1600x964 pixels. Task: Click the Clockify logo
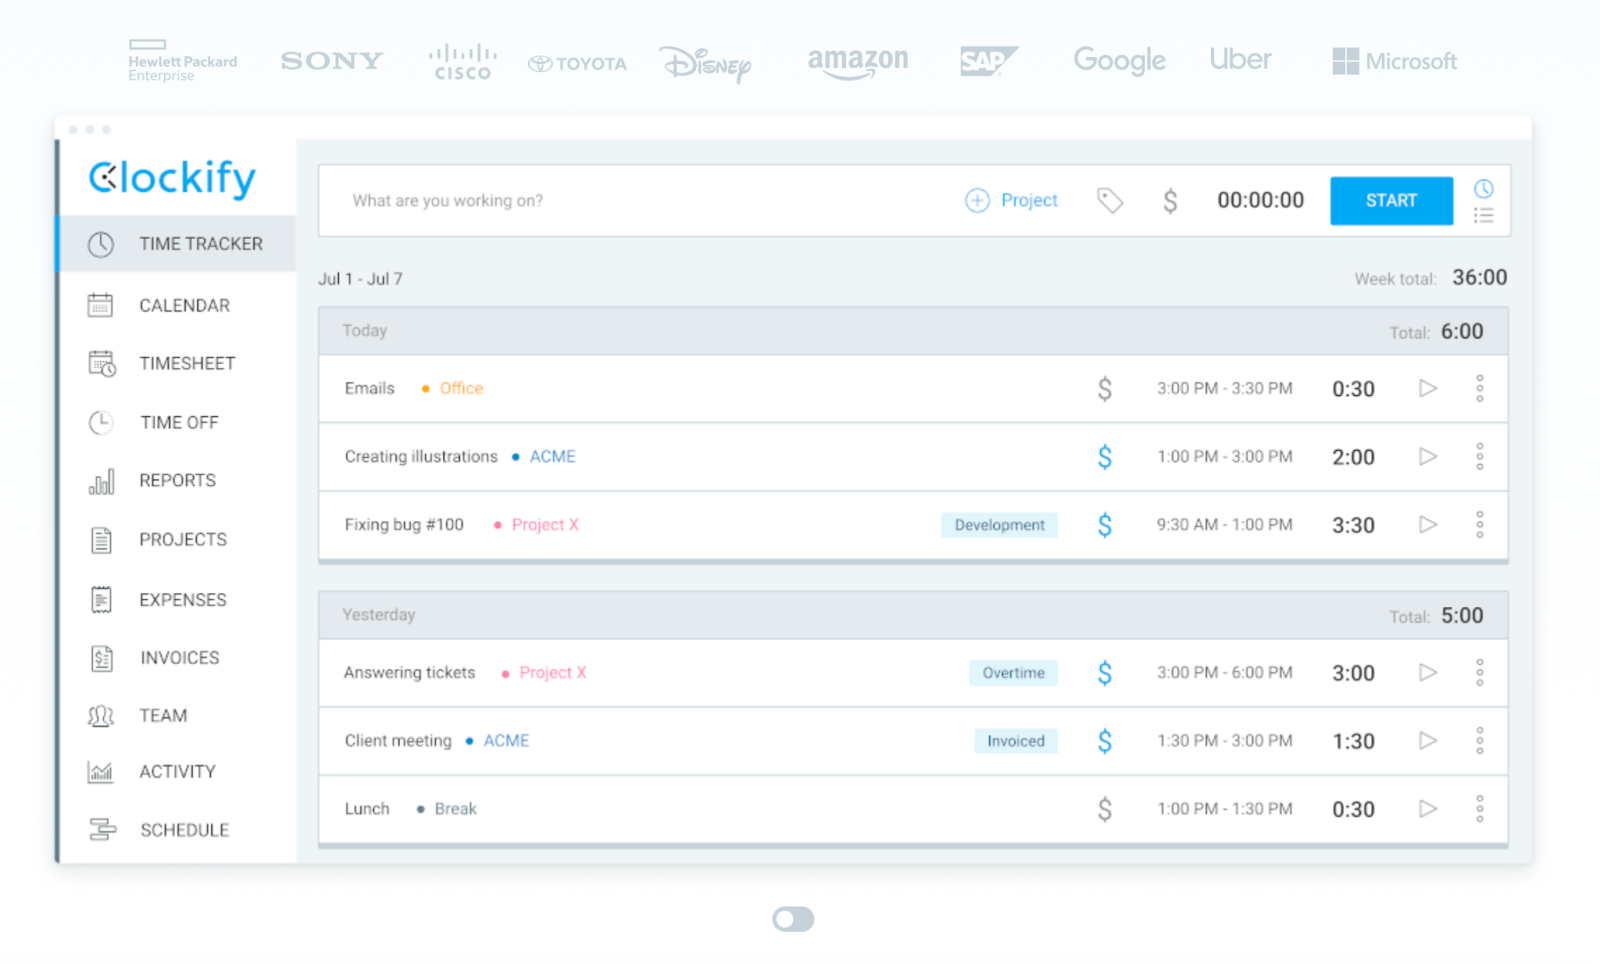point(172,178)
